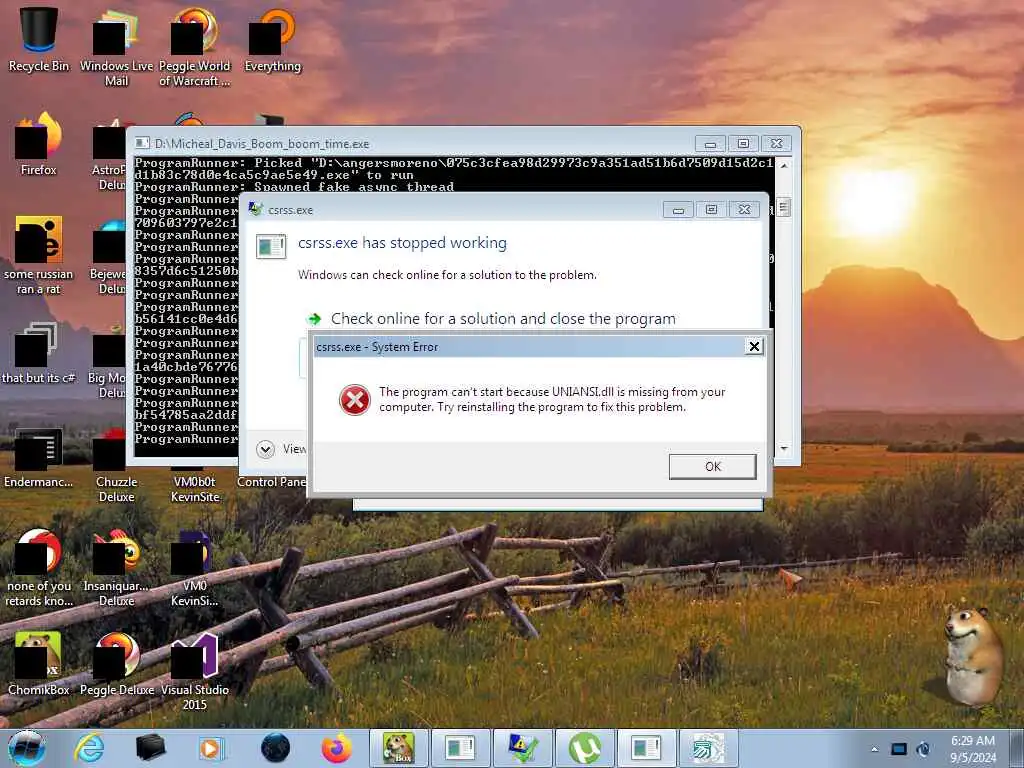This screenshot has width=1024, height=768.
Task: Open the clock showing 6:29 AM
Action: coord(973,749)
